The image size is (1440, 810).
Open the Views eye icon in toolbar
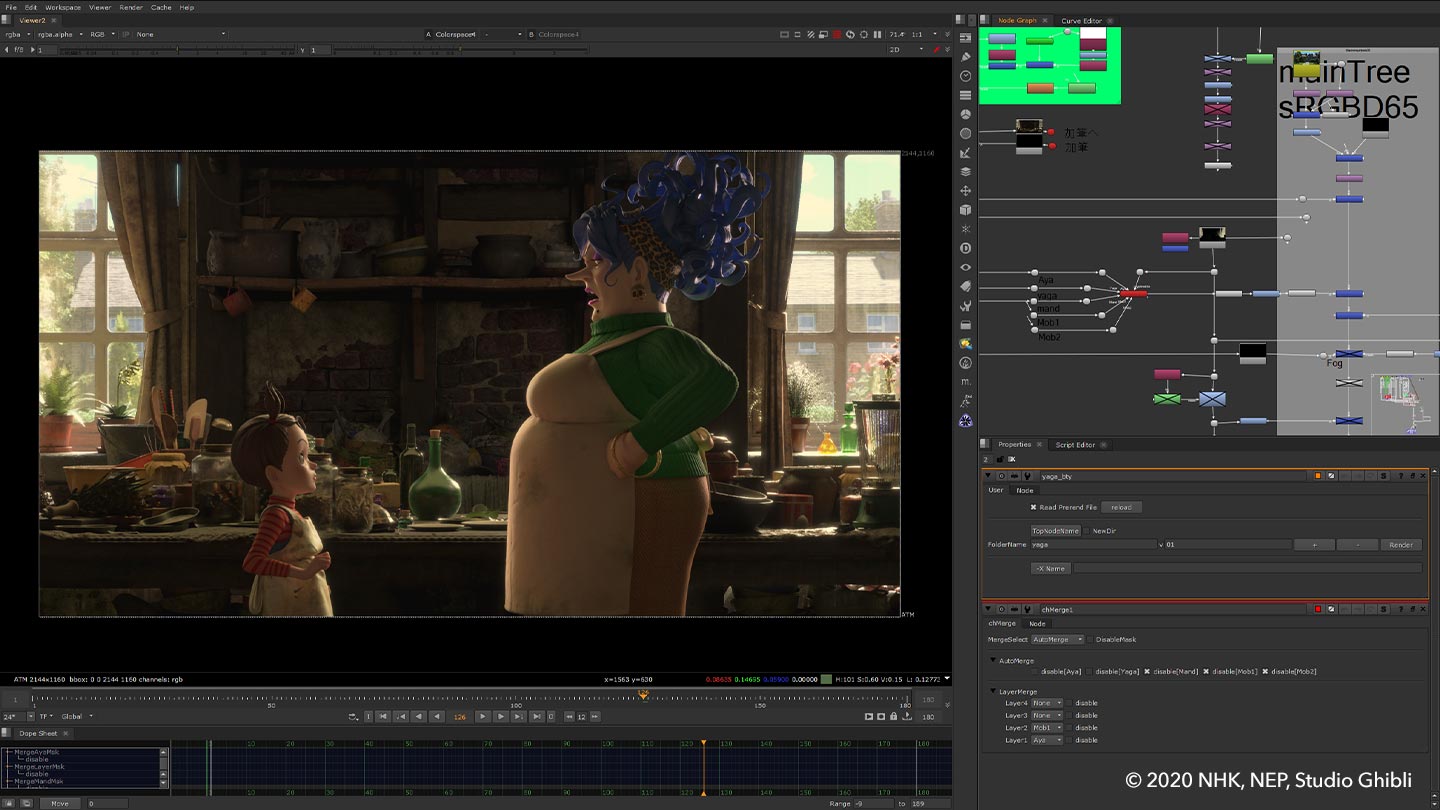(965, 268)
